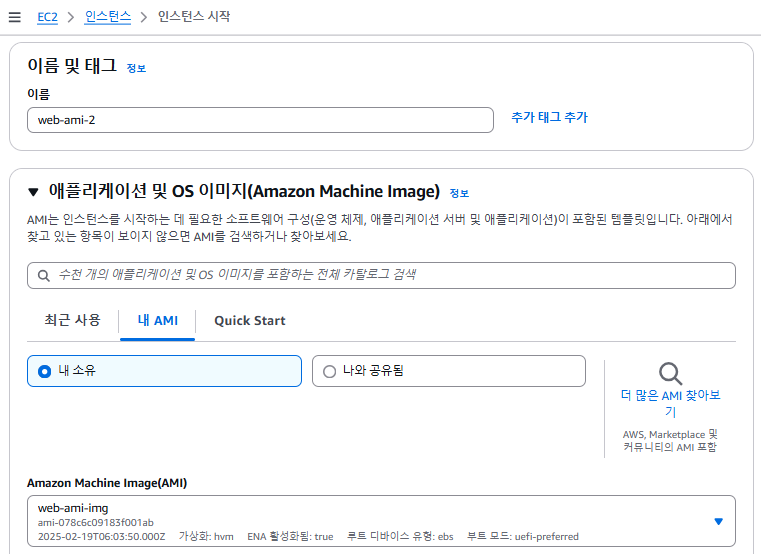Click the magnifier icon in the search box

click(44, 276)
